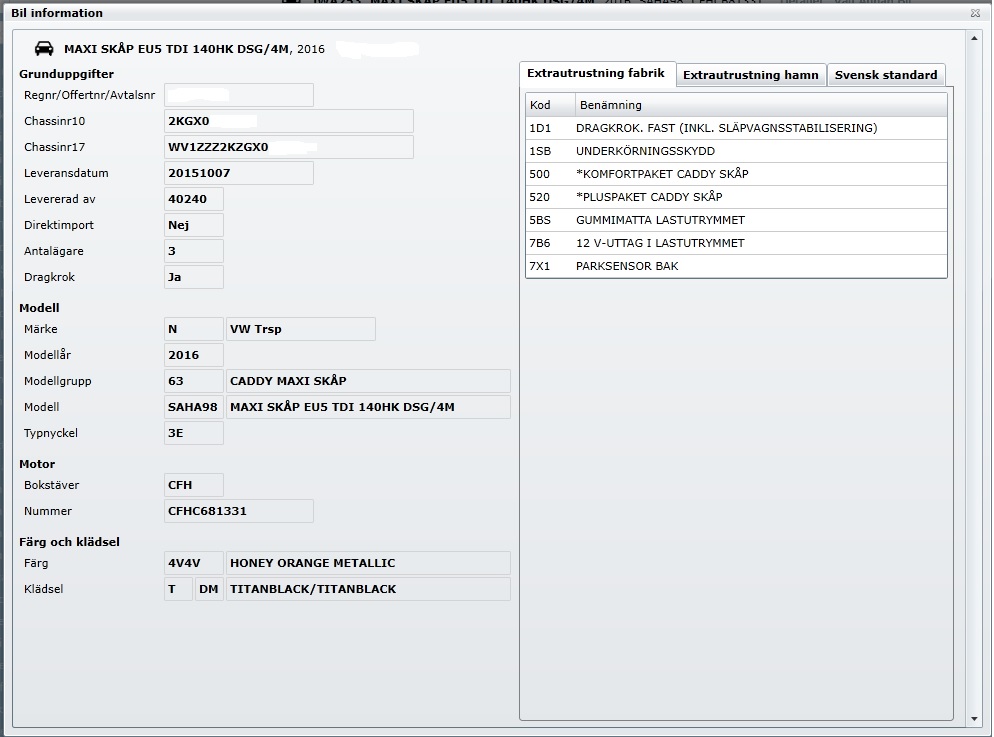Click the HONEY ORANGE METALLIC field
The width and height of the screenshot is (994, 737).
(x=368, y=563)
